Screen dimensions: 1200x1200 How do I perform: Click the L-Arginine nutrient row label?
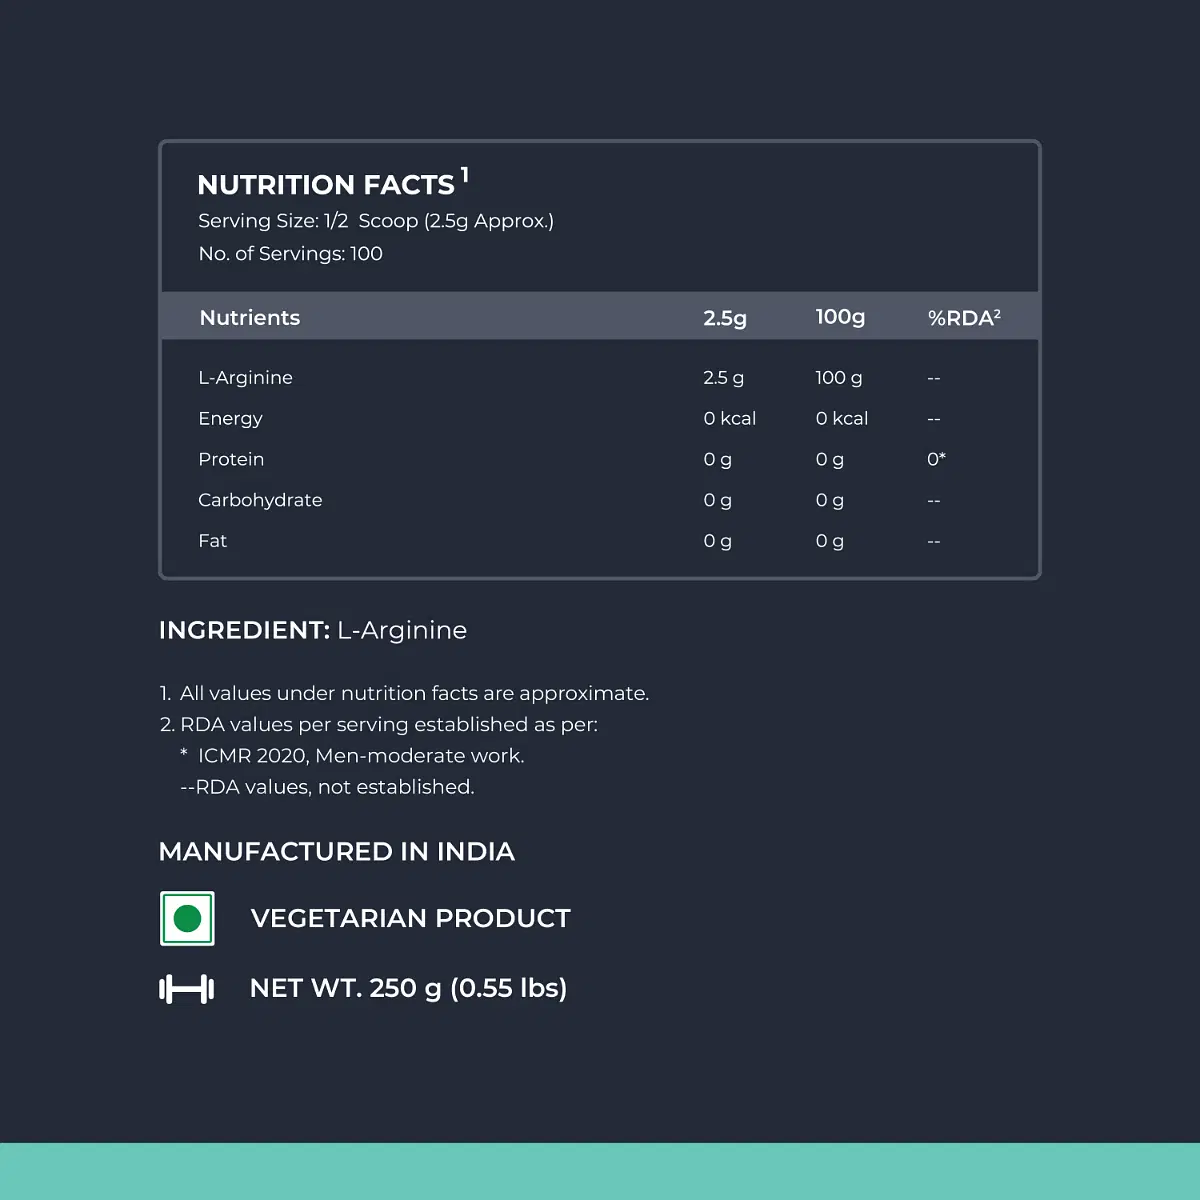point(246,378)
